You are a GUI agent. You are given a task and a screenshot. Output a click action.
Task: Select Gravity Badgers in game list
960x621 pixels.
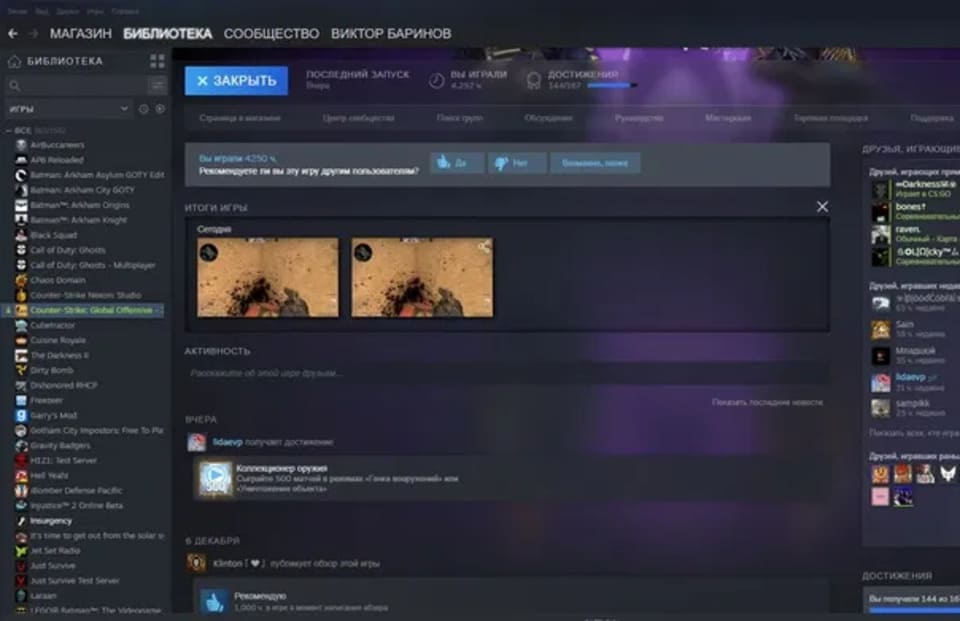coord(61,446)
